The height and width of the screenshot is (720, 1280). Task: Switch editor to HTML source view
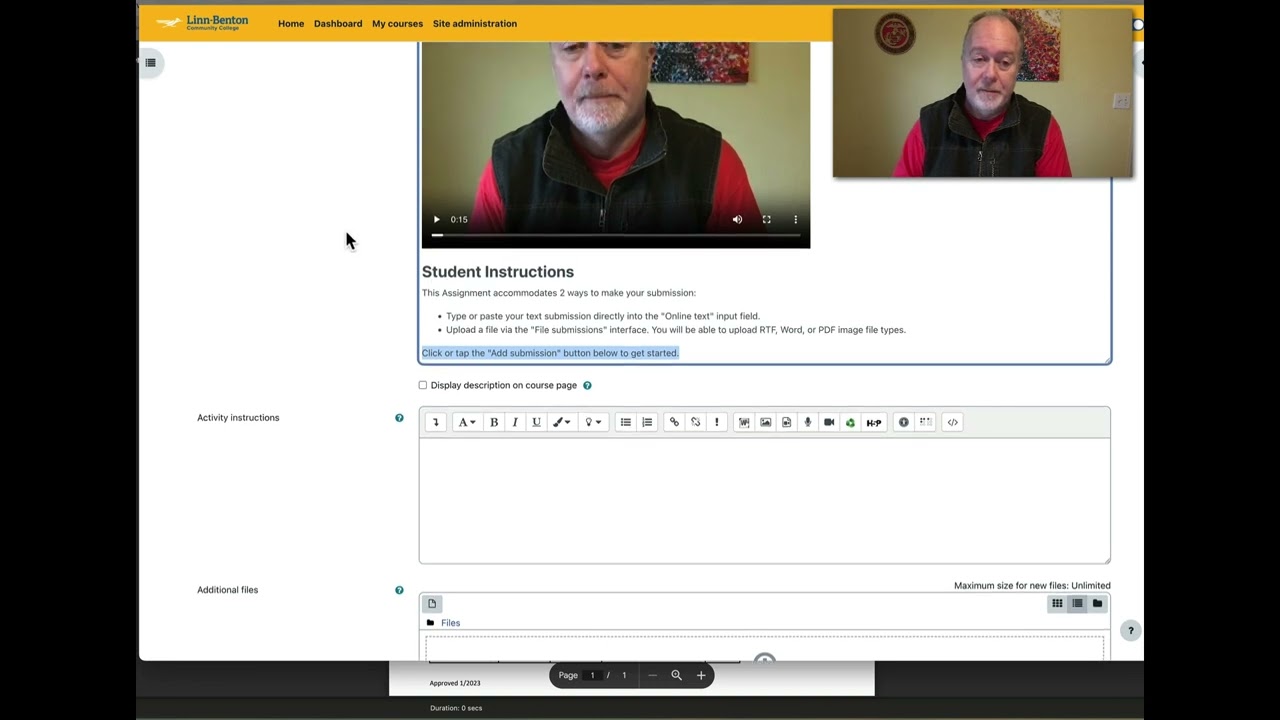click(x=952, y=422)
